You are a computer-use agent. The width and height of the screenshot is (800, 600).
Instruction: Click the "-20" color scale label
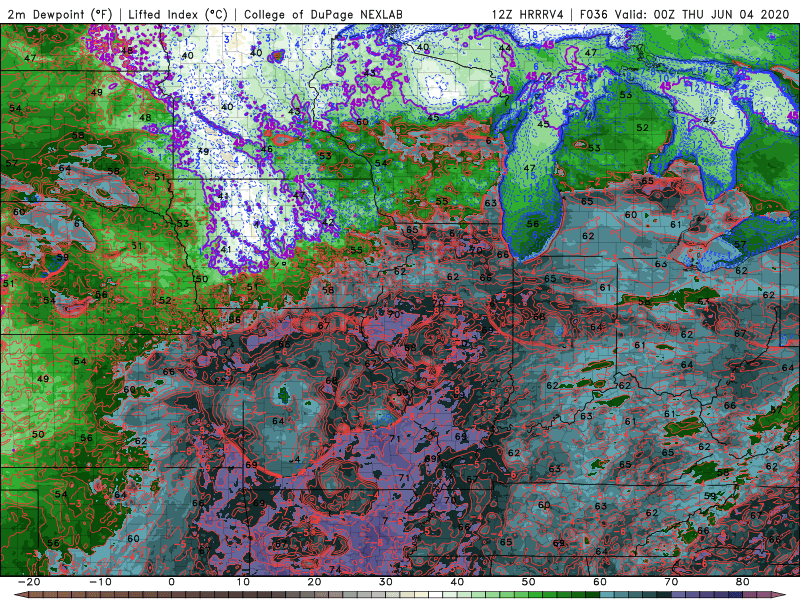pos(29,582)
